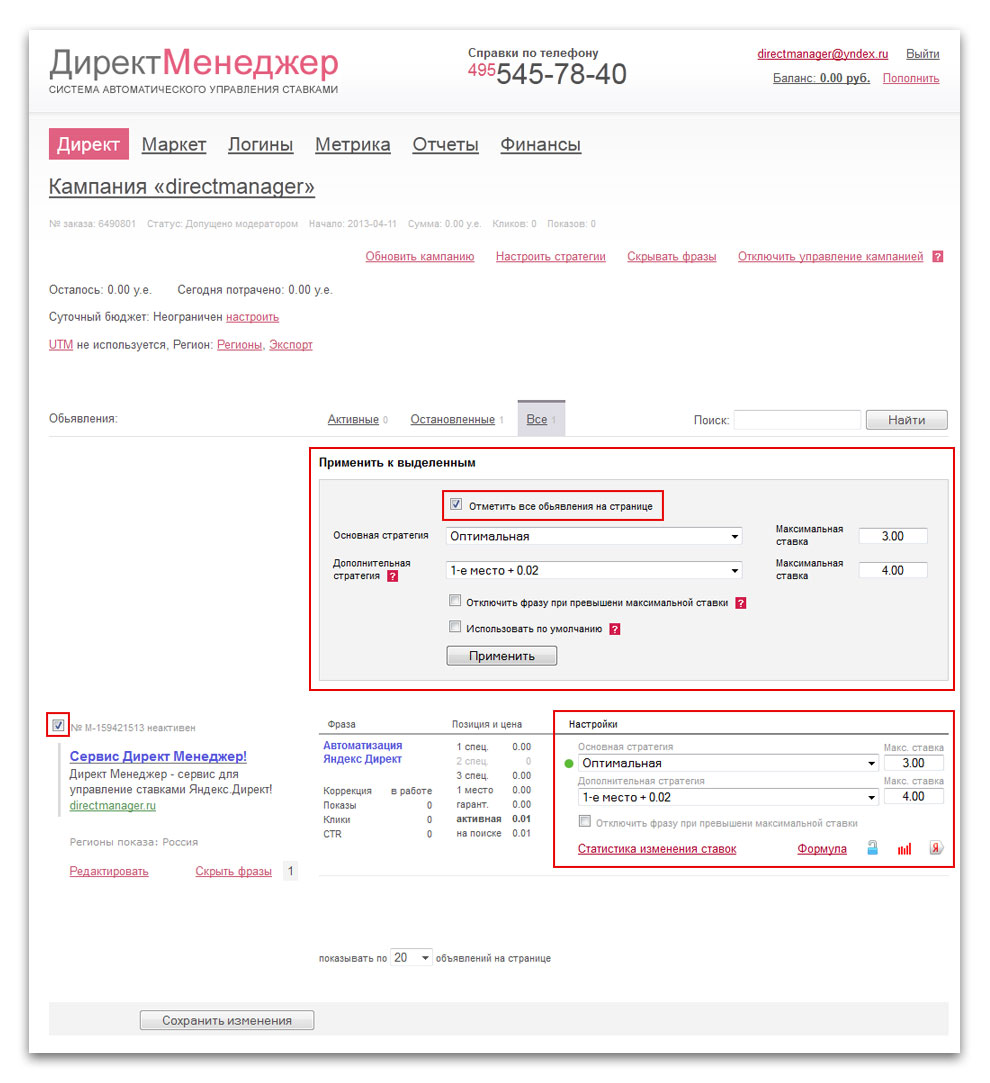This screenshot has height=1083, width=990.
Task: Click the Поиск text field
Action: [x=796, y=420]
